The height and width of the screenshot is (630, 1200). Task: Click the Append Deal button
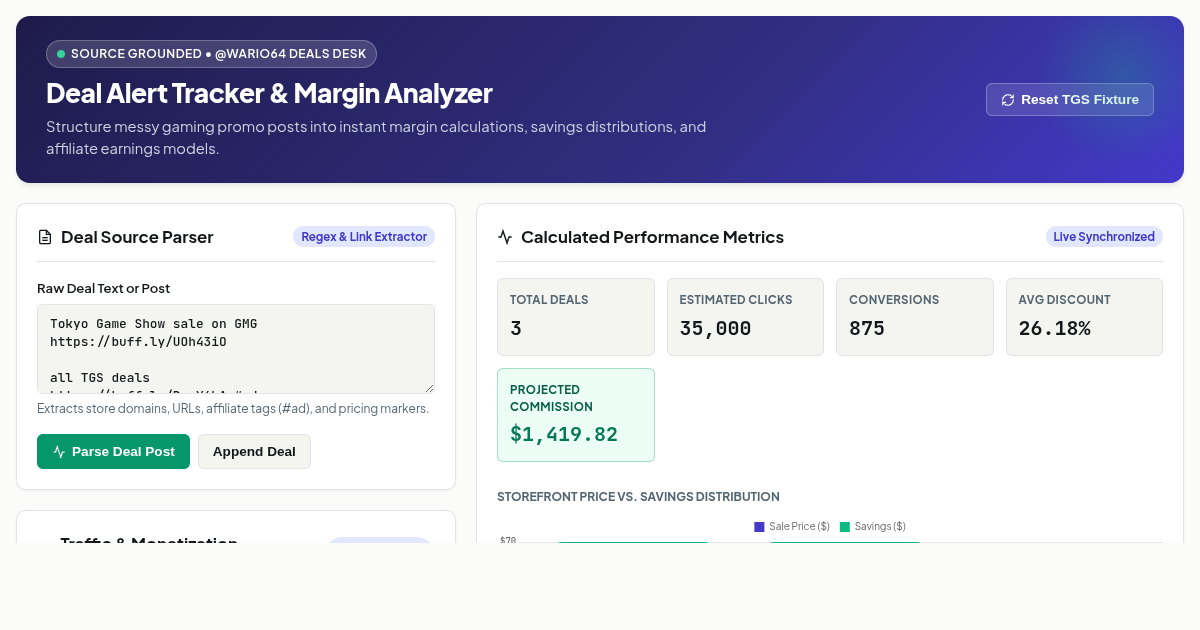coord(254,451)
